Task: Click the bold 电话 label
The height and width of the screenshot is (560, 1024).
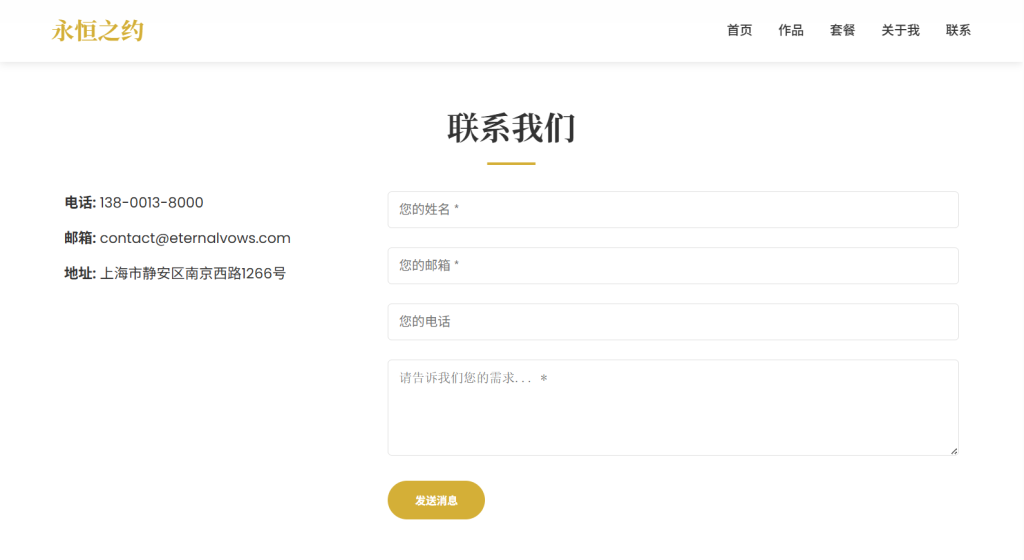Action: pyautogui.click(x=80, y=203)
